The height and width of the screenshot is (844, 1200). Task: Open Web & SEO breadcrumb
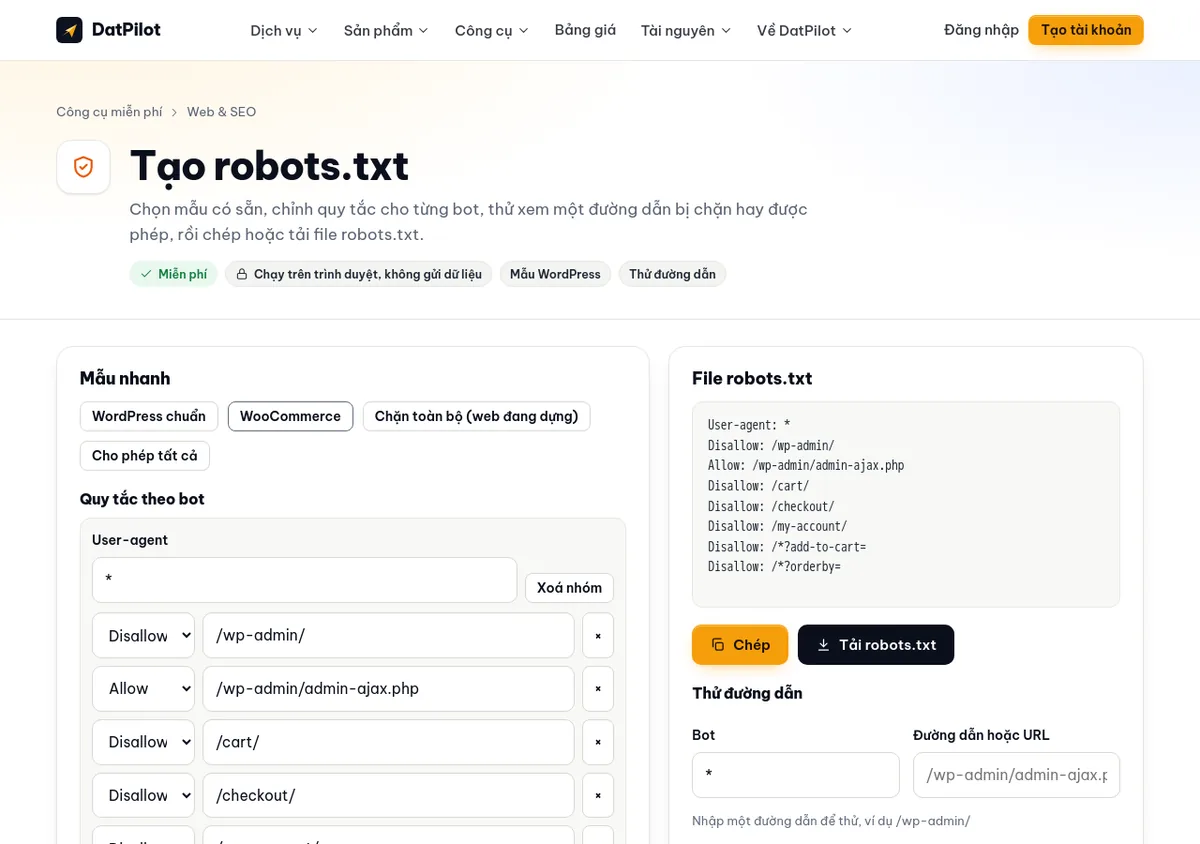[x=221, y=112]
